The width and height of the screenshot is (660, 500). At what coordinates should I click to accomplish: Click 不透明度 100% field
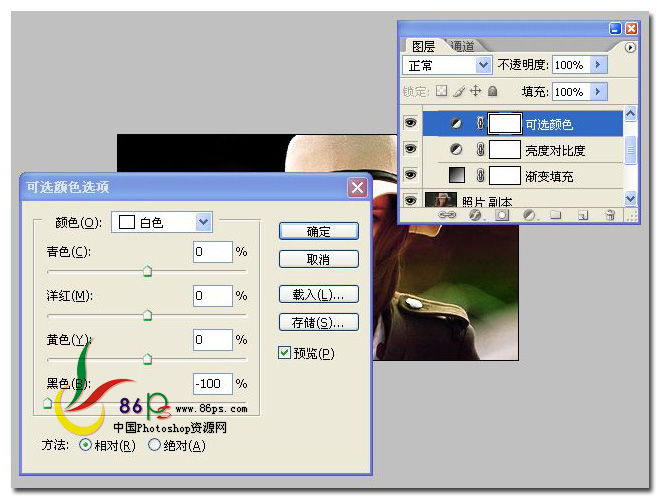[571, 65]
